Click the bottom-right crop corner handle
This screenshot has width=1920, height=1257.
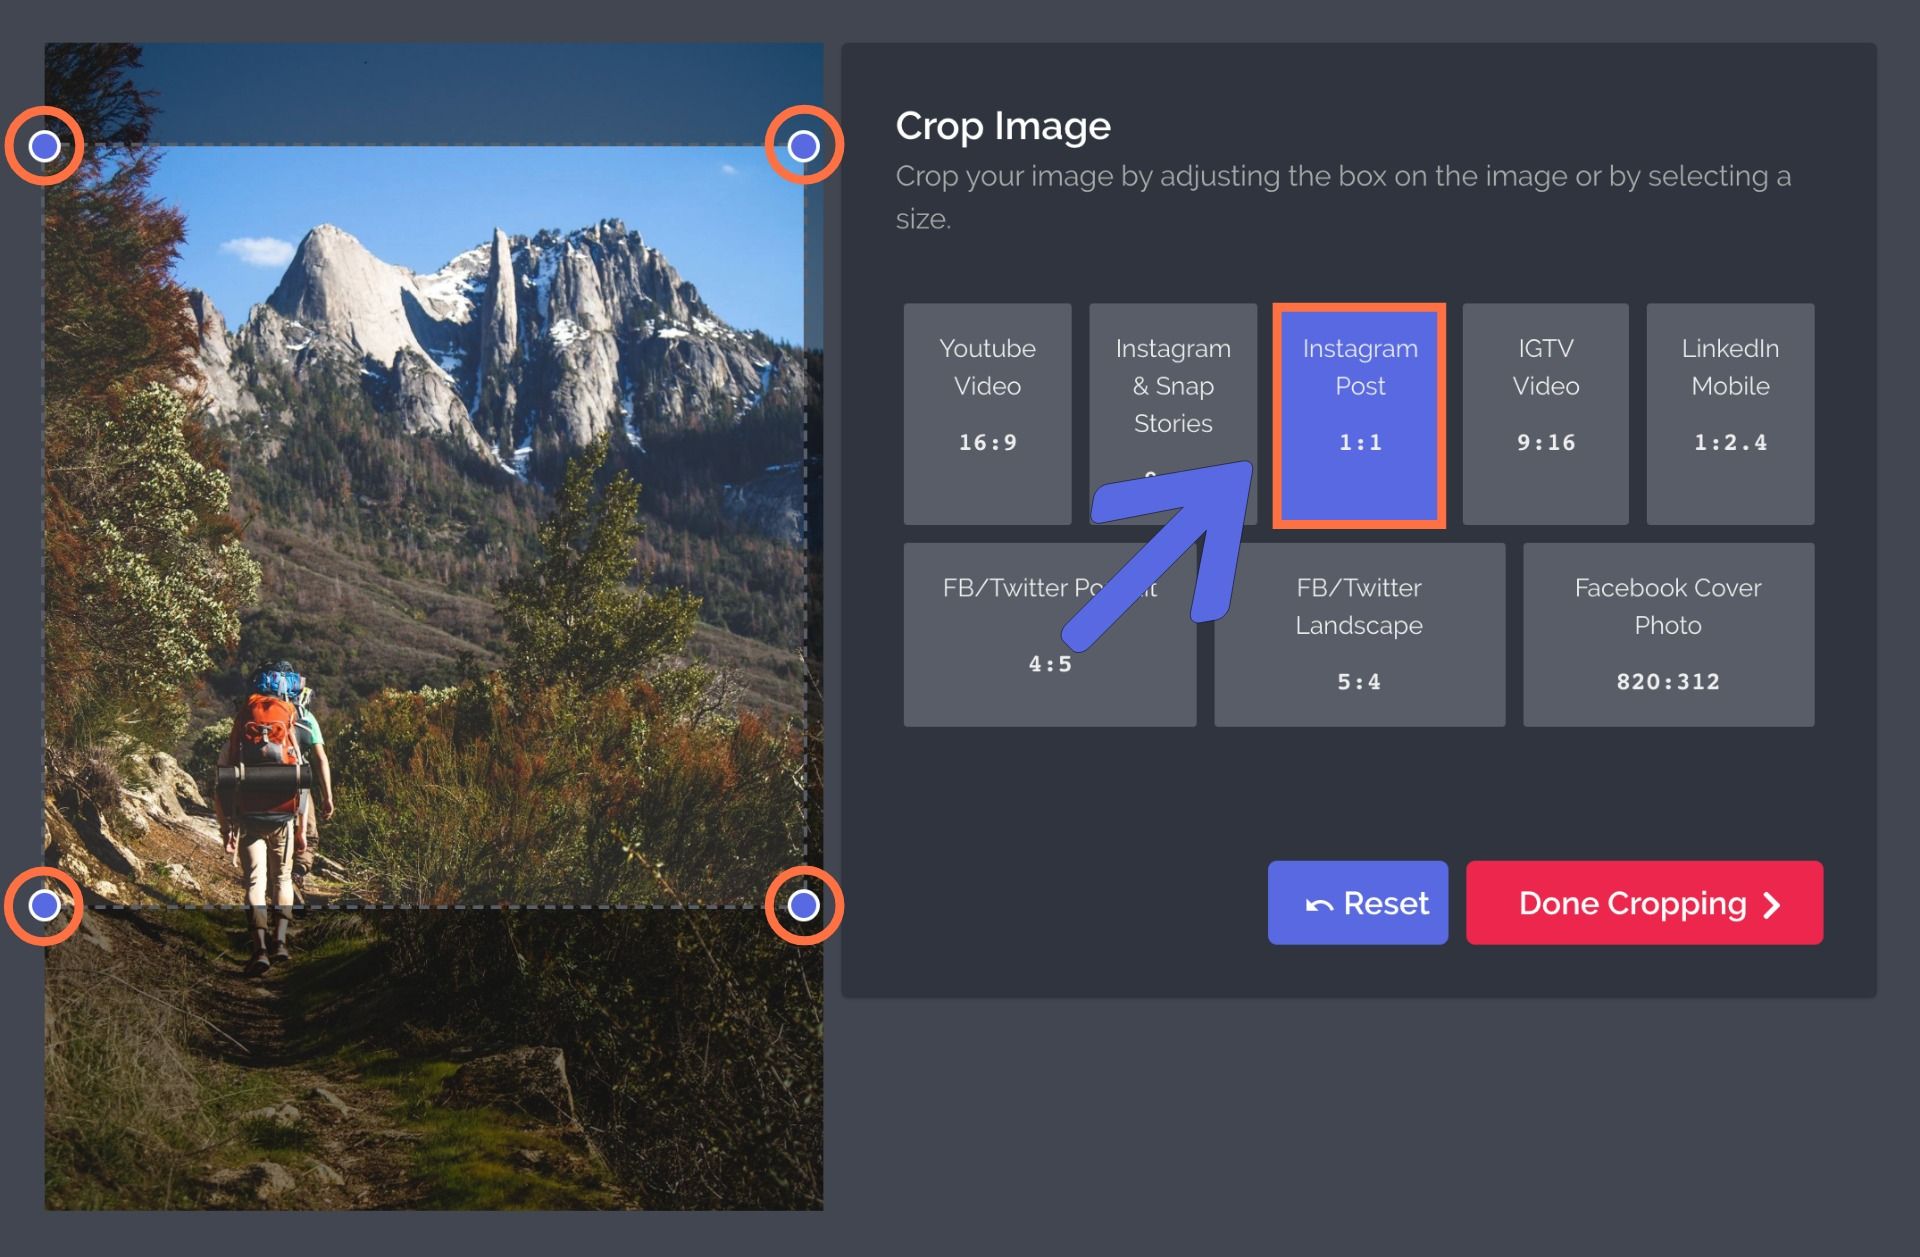tap(804, 905)
